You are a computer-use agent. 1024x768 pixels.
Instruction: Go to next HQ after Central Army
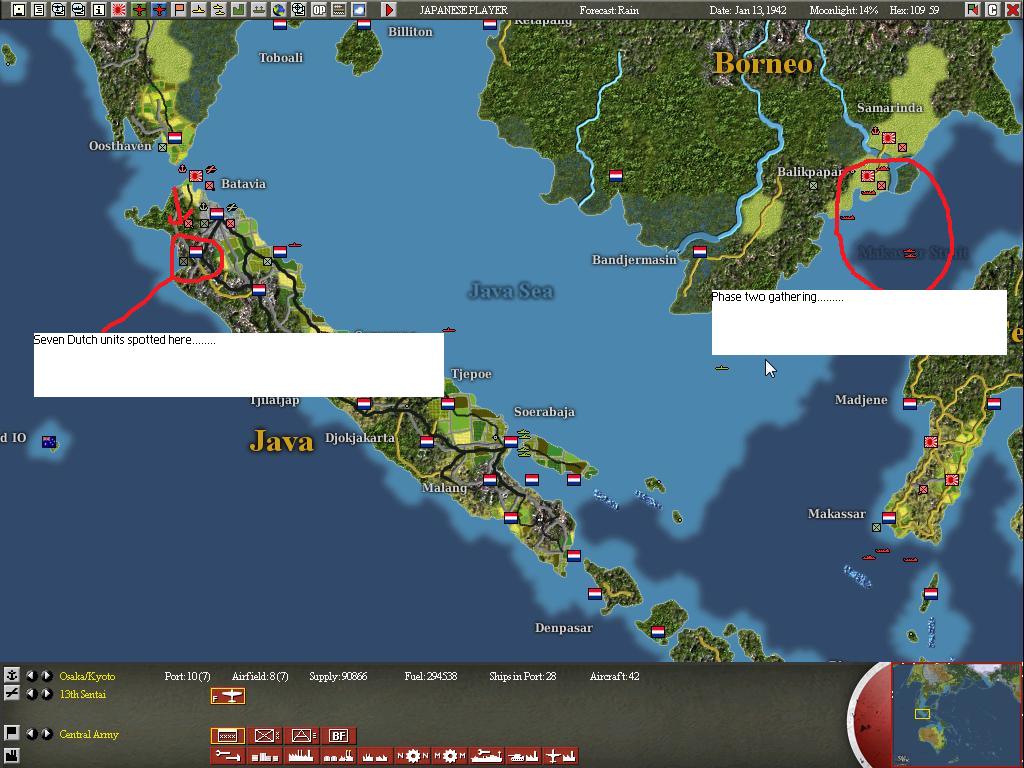point(46,733)
